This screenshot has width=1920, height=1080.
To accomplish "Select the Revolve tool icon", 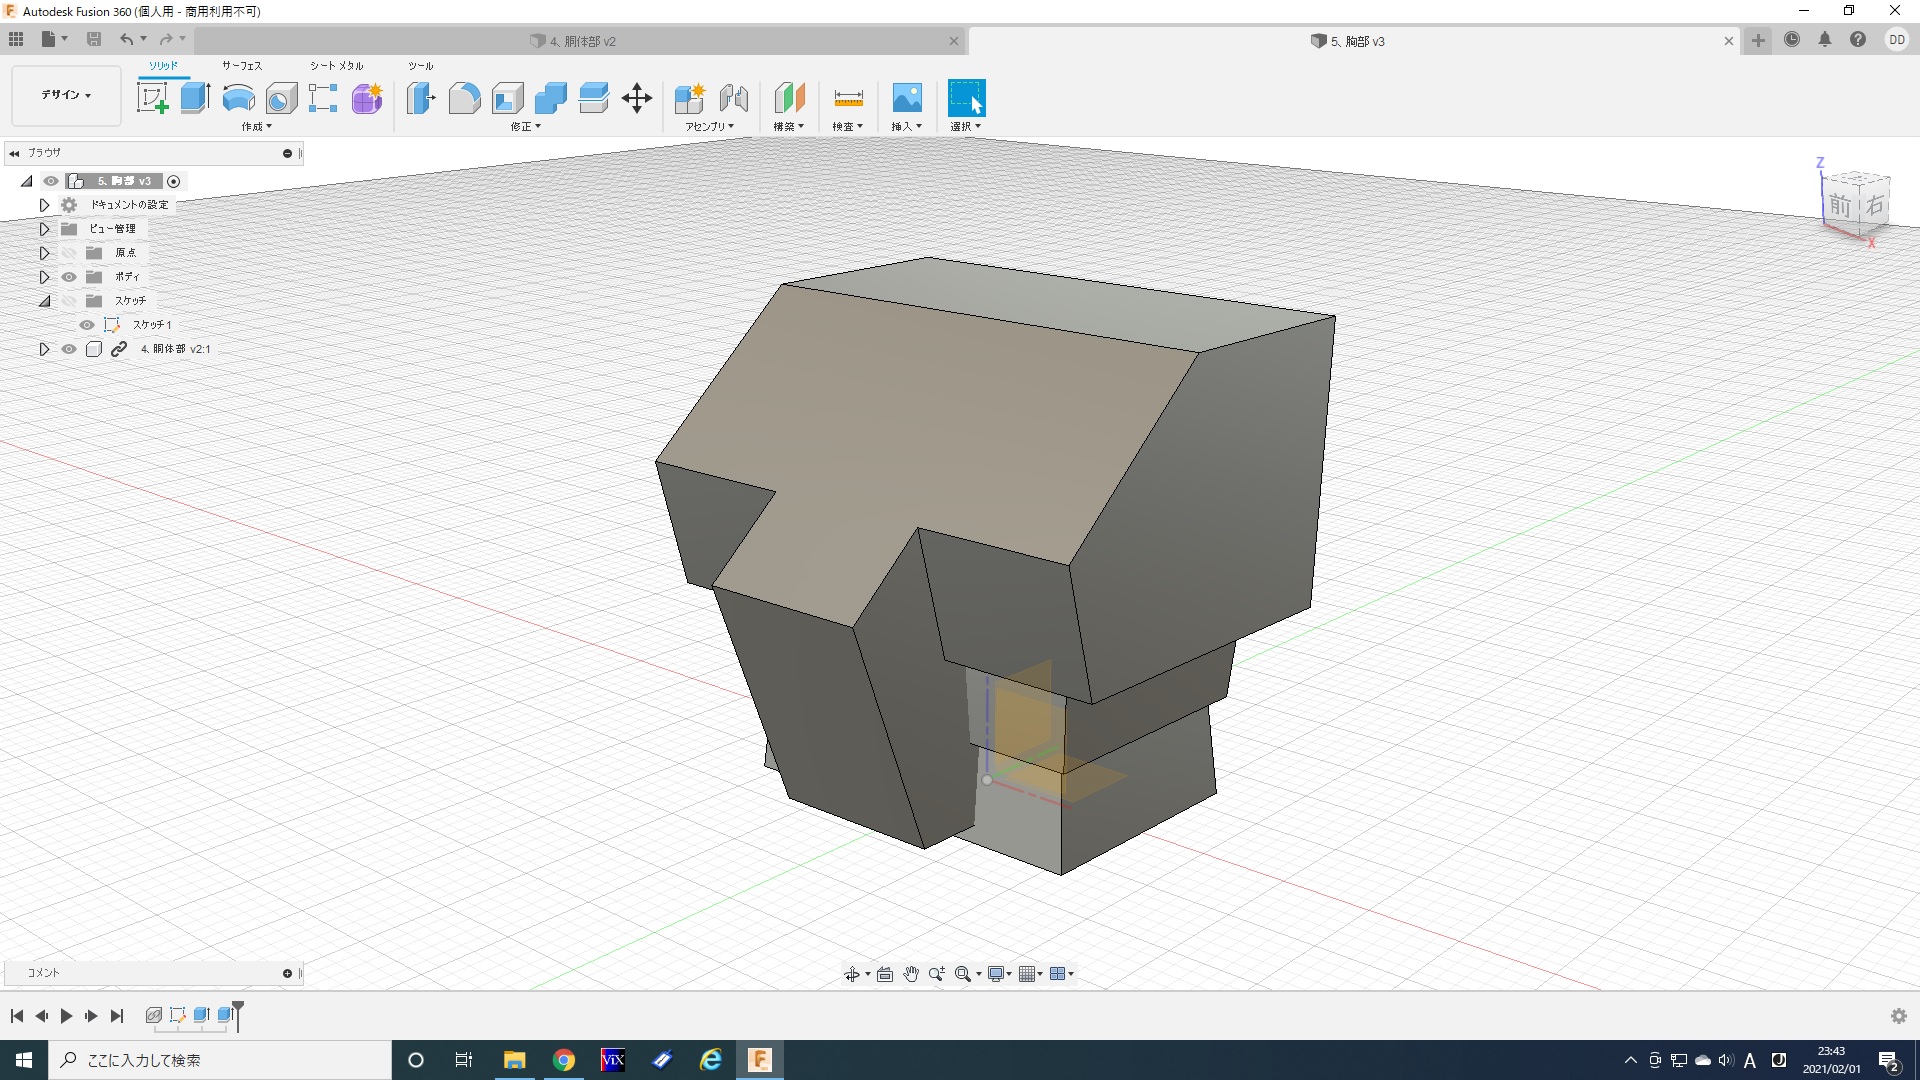I will click(x=238, y=98).
